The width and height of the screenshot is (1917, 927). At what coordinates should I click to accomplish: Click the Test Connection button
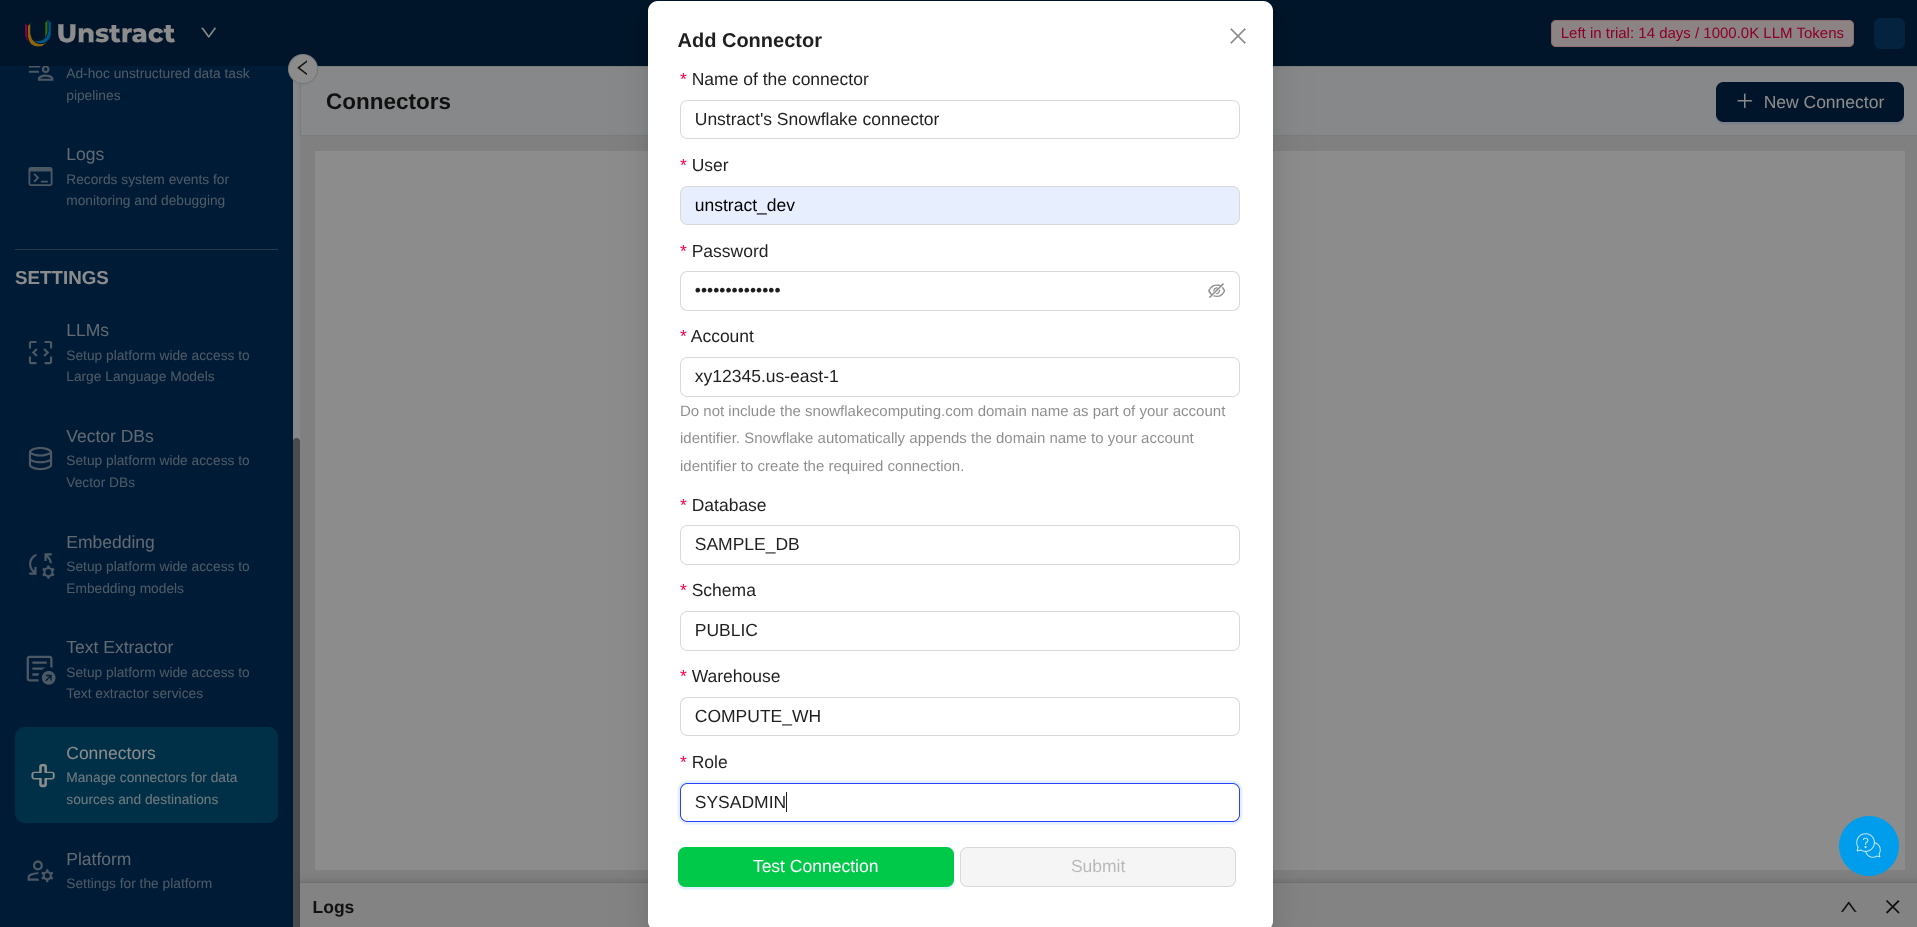pyautogui.click(x=815, y=867)
